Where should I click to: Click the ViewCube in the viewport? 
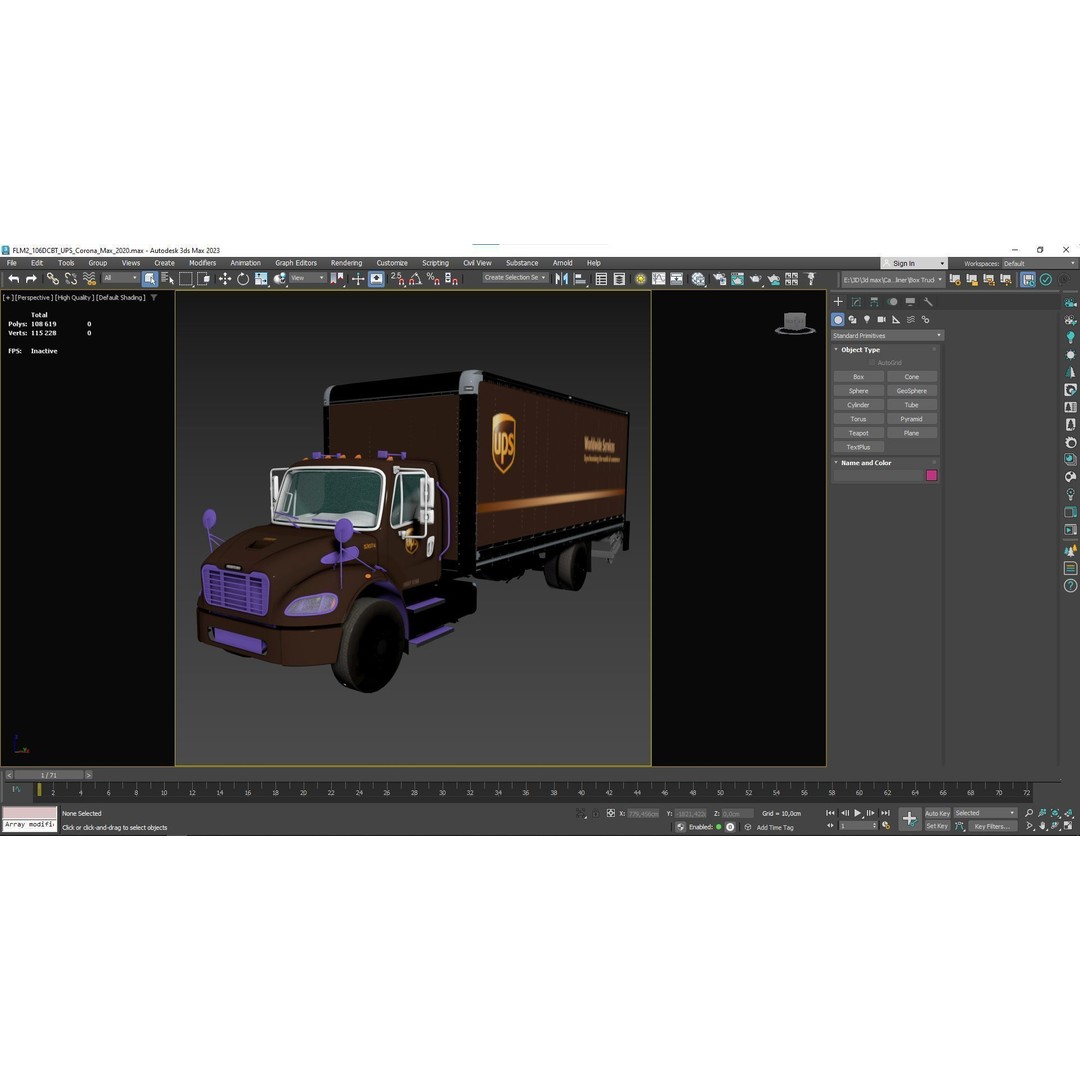pos(795,323)
